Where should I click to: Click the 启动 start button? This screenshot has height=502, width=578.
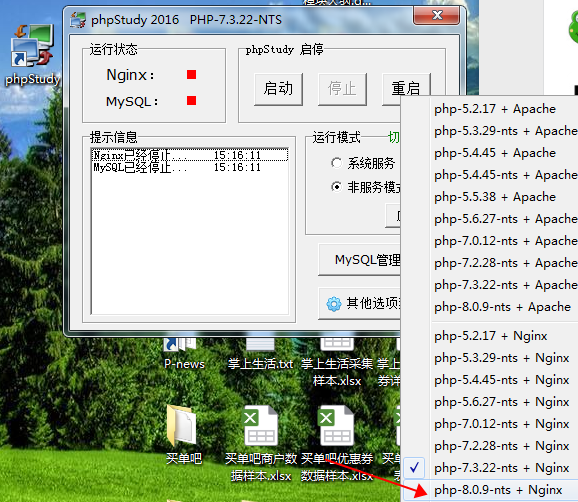278,89
